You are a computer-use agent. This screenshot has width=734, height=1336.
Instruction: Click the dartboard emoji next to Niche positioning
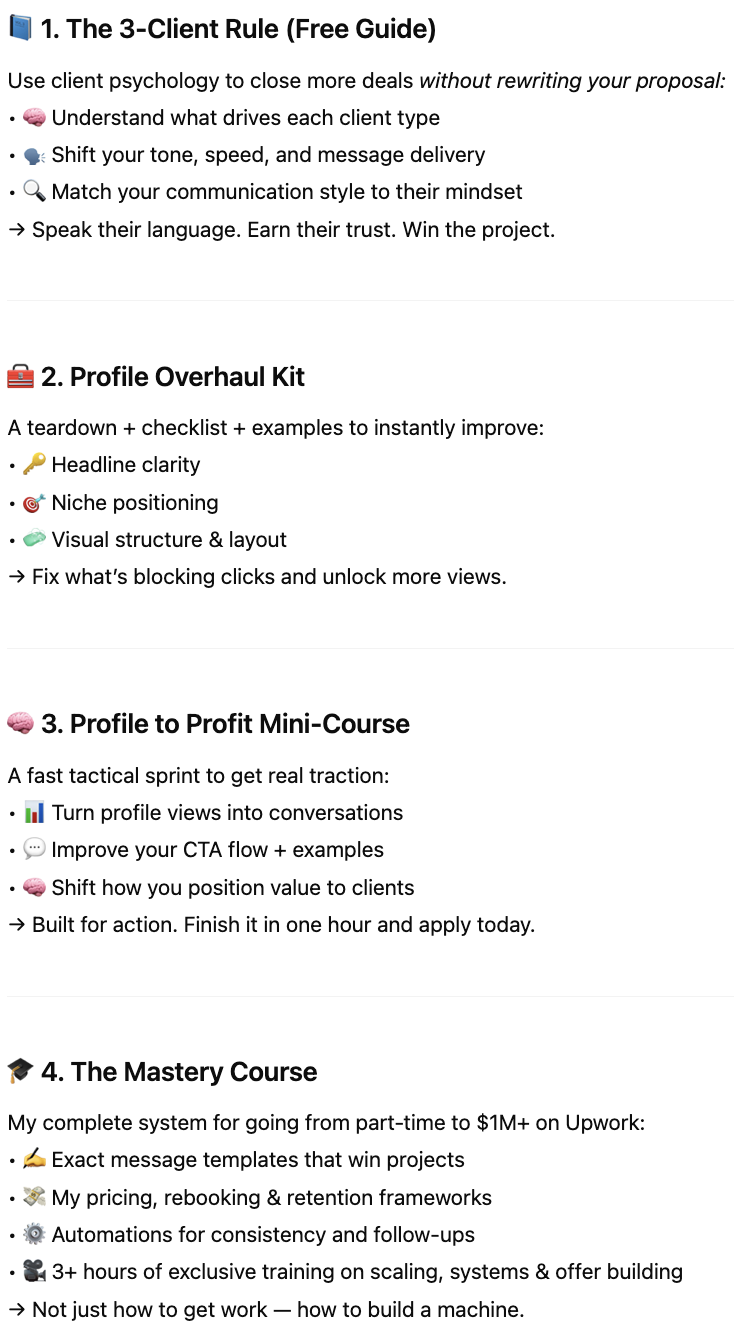pyautogui.click(x=34, y=502)
